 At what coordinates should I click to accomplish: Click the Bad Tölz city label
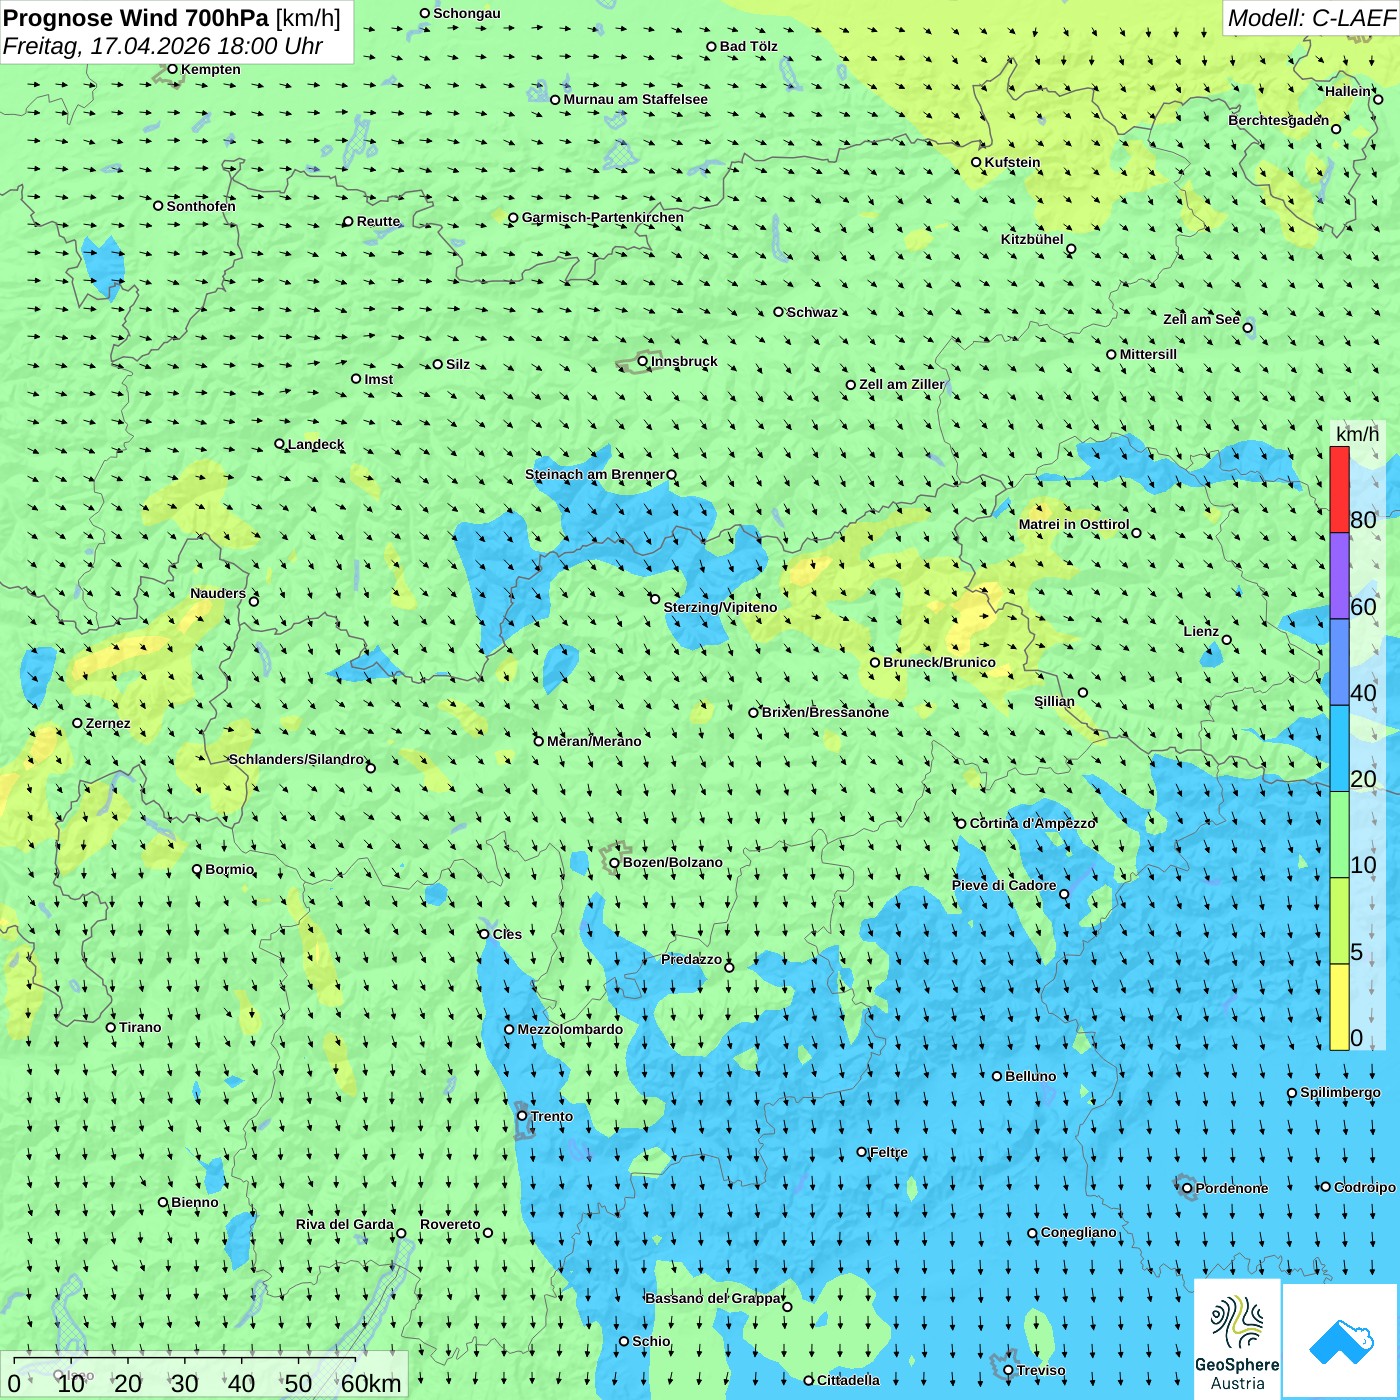coord(748,46)
